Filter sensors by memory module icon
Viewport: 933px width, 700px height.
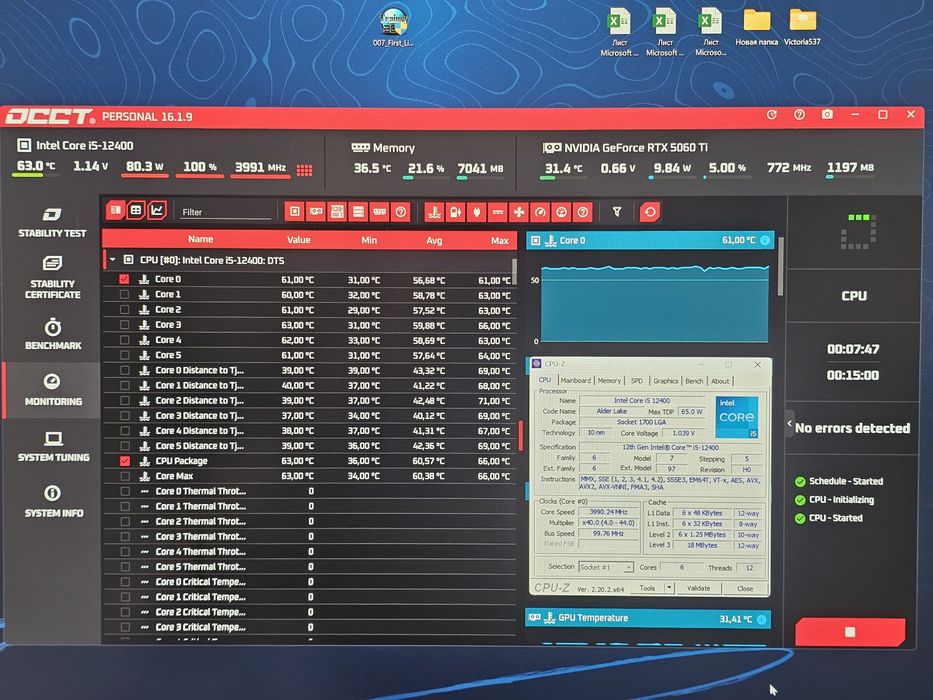[x=380, y=211]
